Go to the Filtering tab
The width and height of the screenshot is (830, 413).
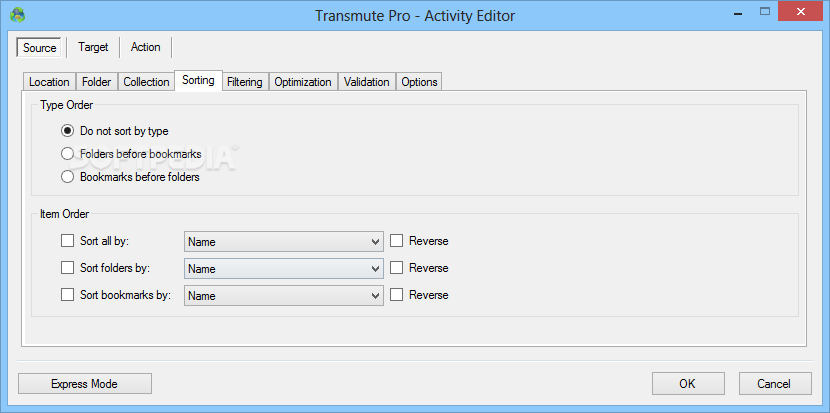point(245,82)
